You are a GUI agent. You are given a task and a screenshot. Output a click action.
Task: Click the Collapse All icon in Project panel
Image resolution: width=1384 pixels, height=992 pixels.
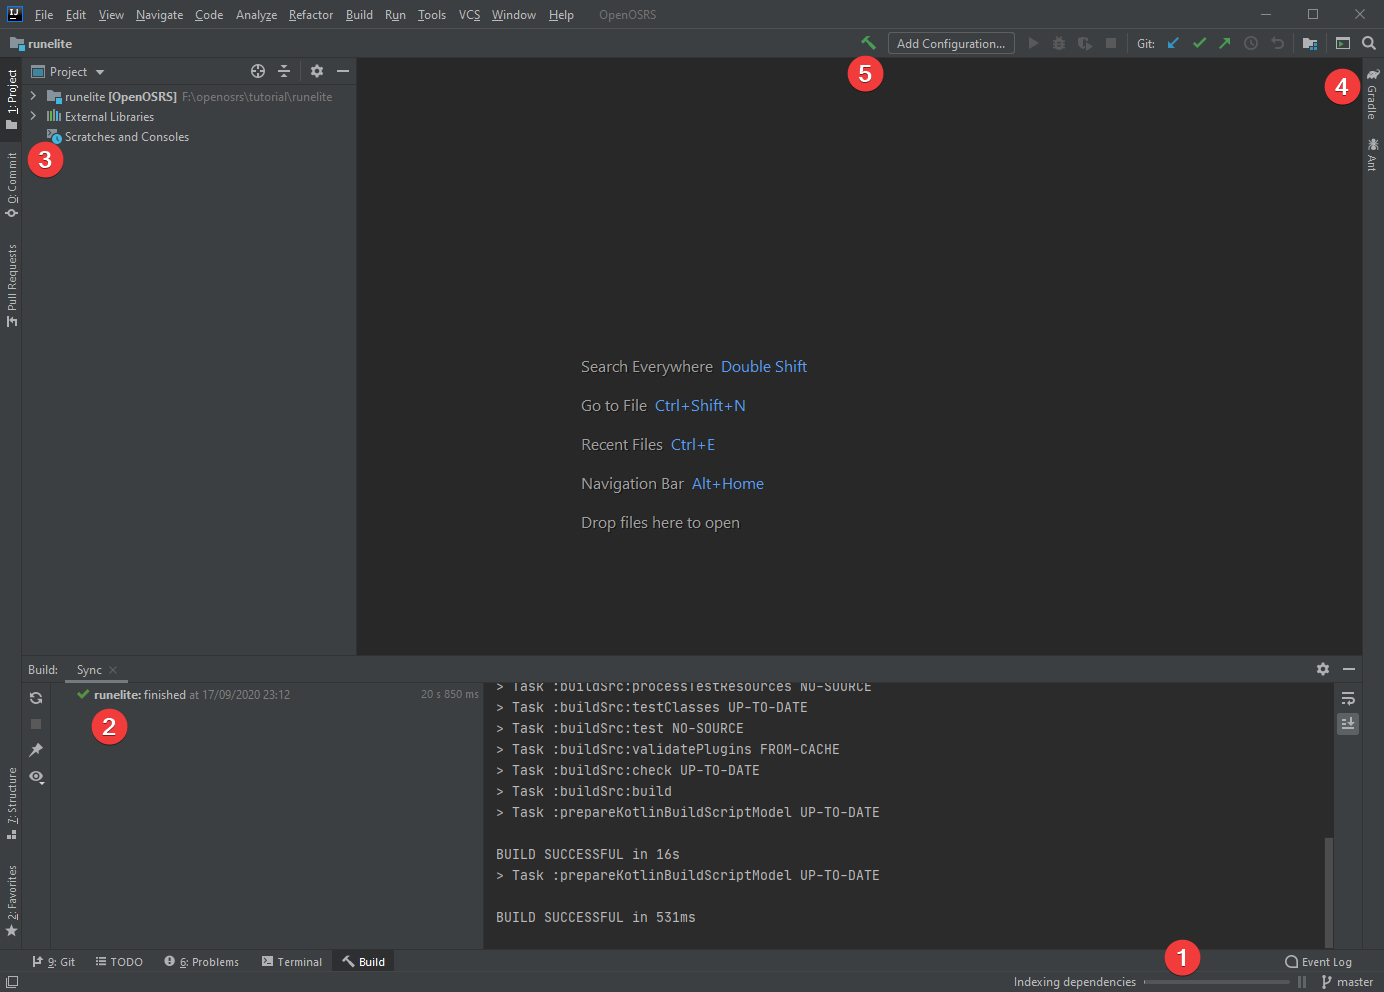pos(284,71)
